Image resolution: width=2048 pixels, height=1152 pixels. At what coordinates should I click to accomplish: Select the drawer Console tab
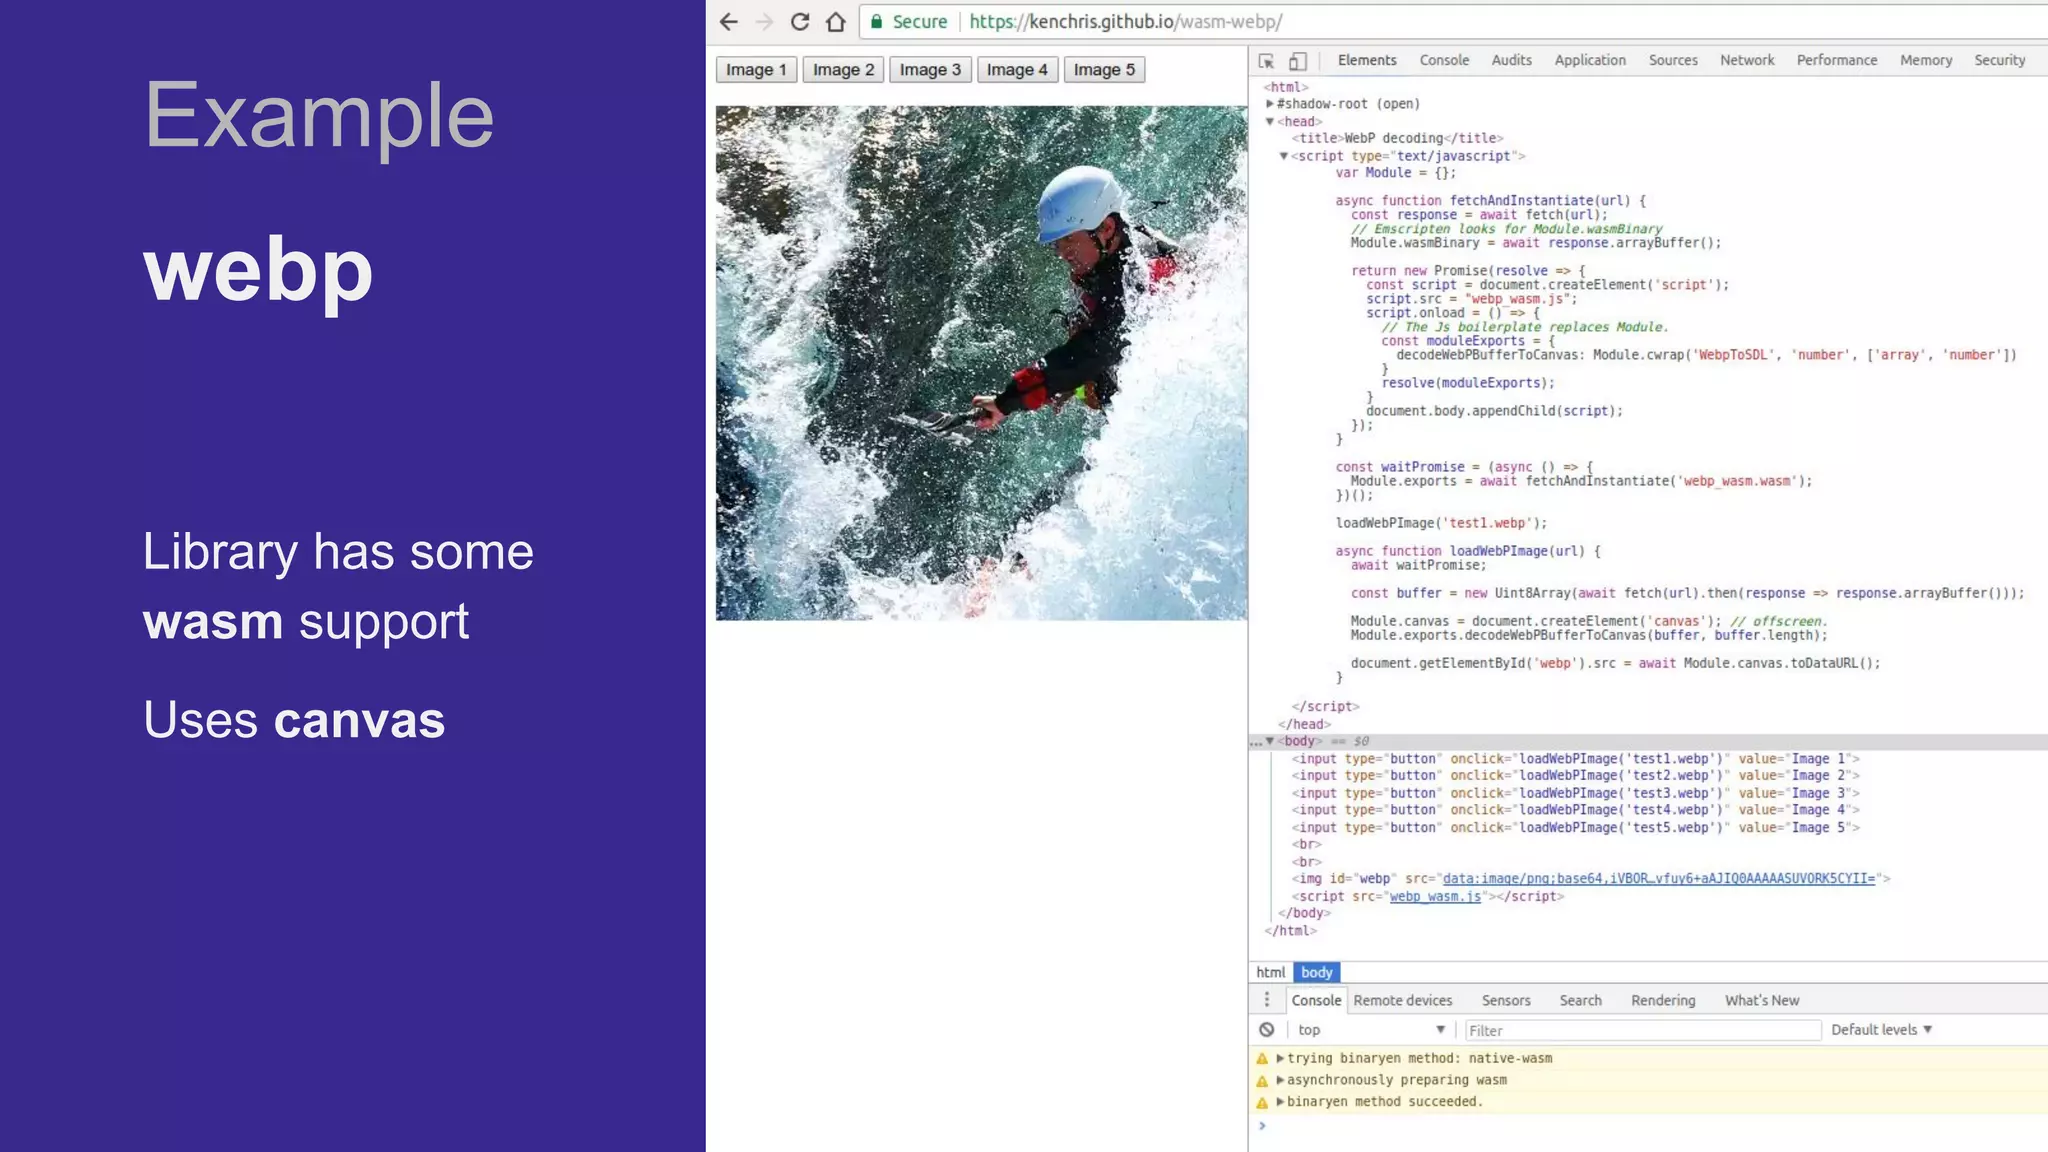tap(1316, 1001)
